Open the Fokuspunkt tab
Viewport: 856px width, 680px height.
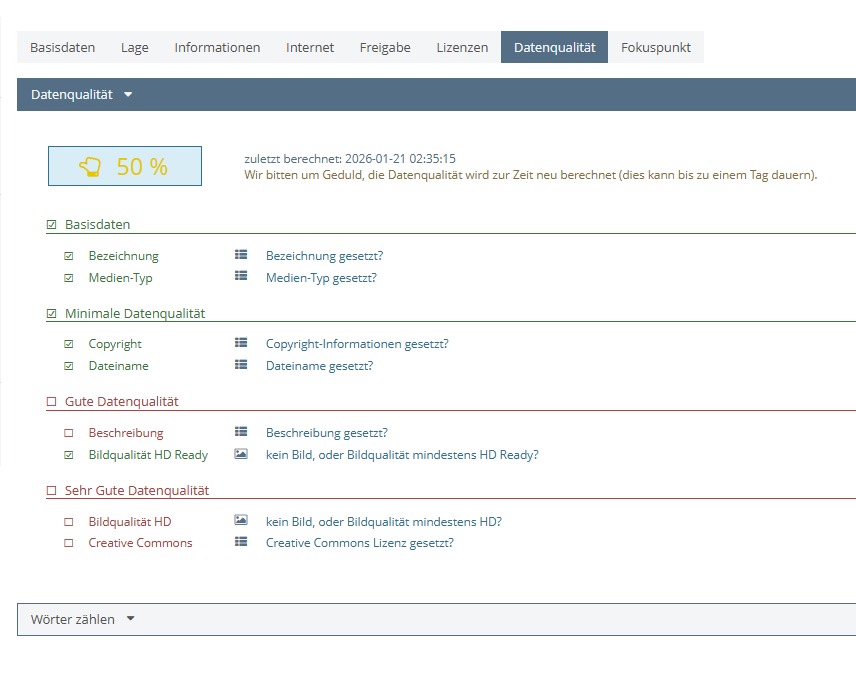656,47
